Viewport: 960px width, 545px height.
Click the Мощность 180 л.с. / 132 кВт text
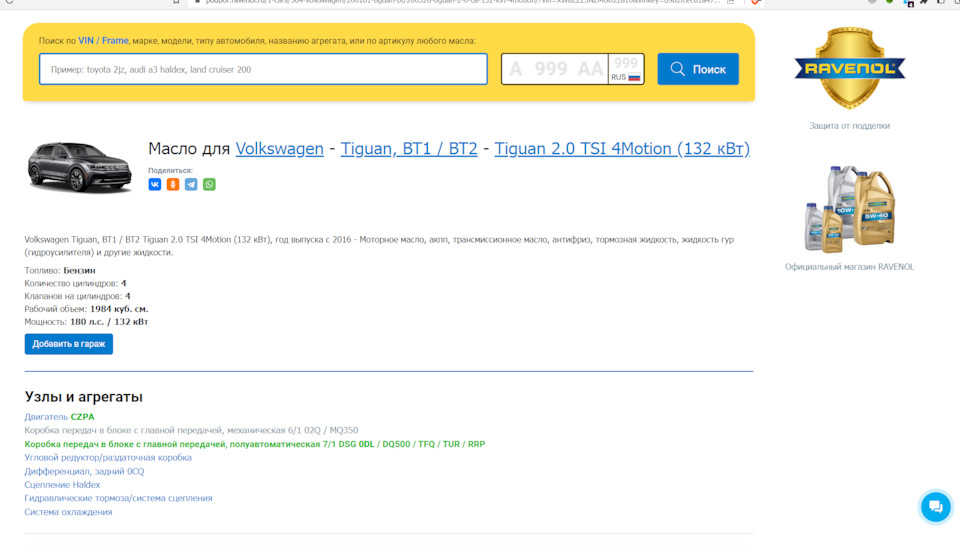(86, 322)
